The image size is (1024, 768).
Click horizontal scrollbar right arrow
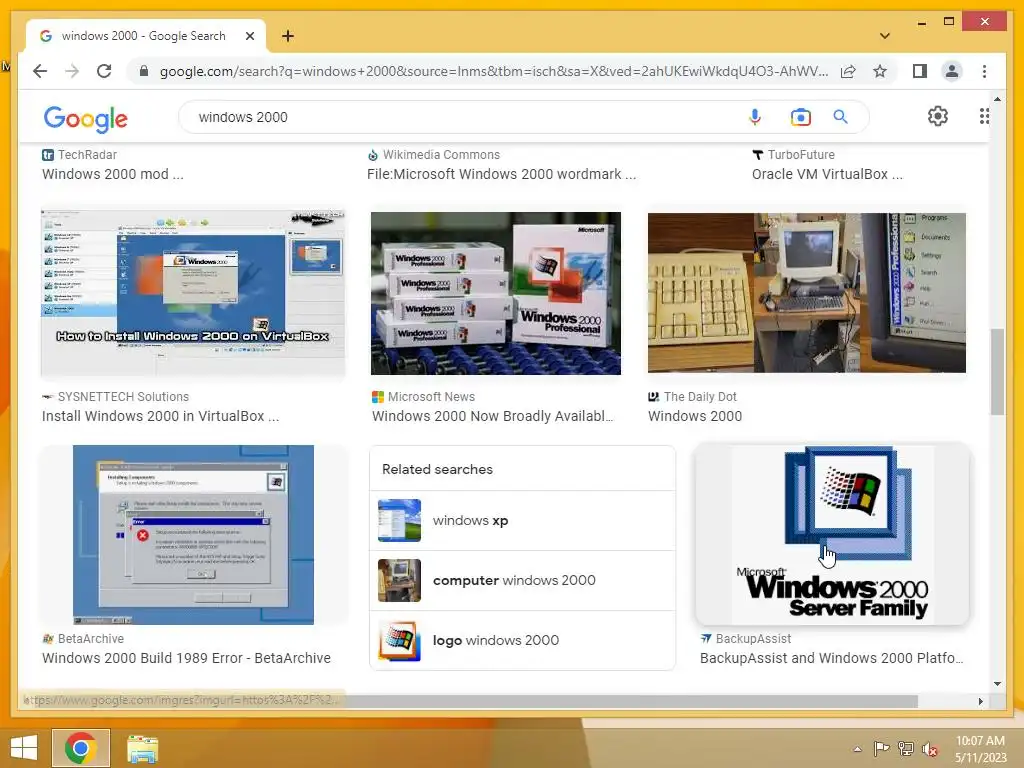coord(980,701)
